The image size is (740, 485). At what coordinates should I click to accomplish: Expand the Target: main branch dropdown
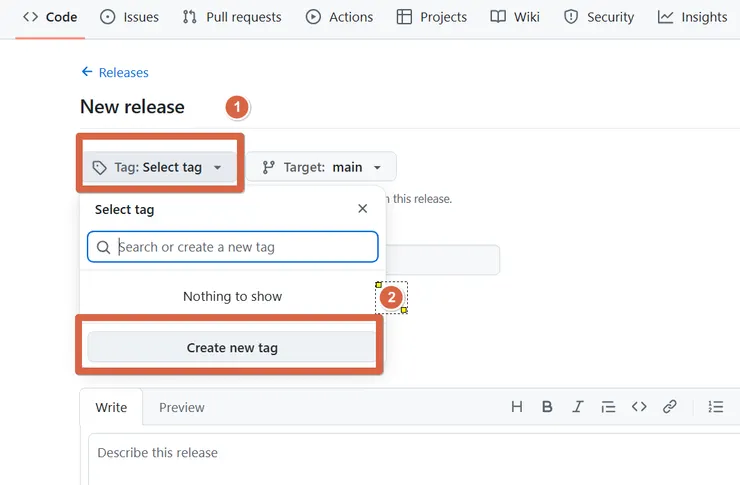322,167
